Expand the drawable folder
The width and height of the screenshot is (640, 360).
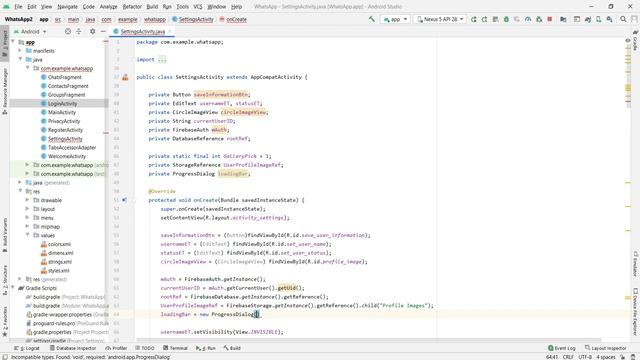click(27, 200)
